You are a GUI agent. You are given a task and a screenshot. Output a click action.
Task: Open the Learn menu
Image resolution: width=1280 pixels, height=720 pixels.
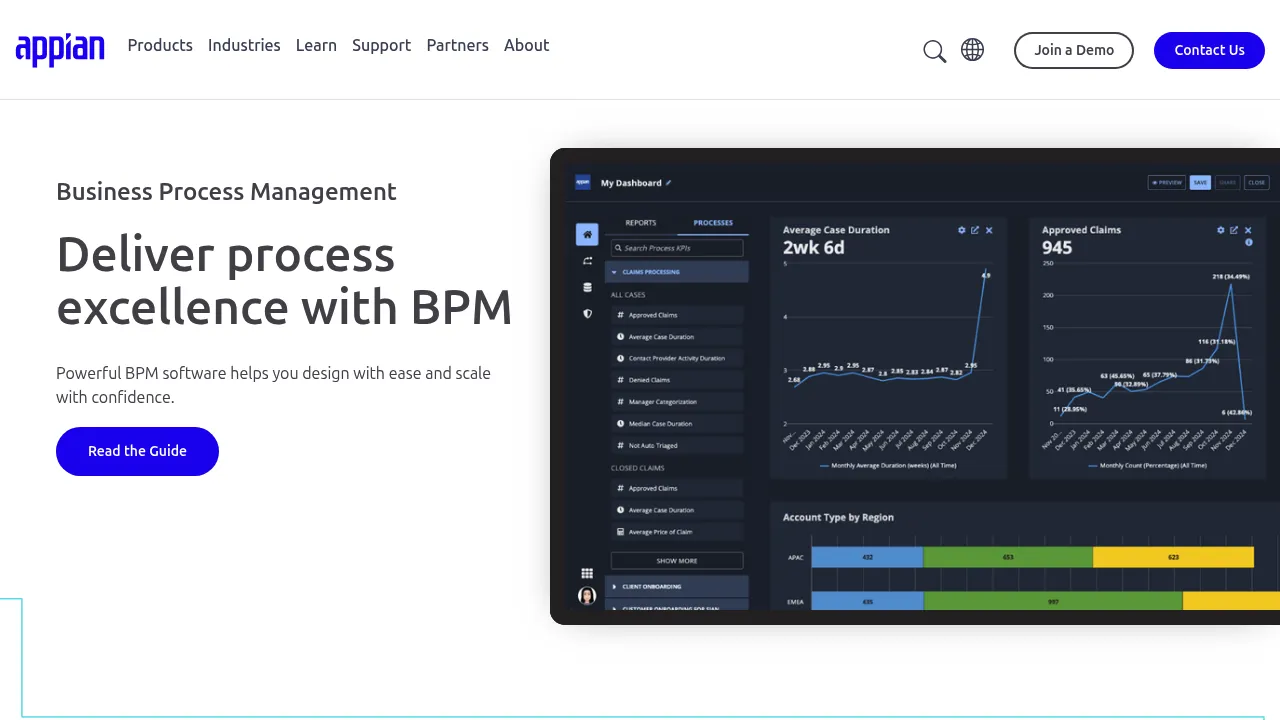pos(316,45)
